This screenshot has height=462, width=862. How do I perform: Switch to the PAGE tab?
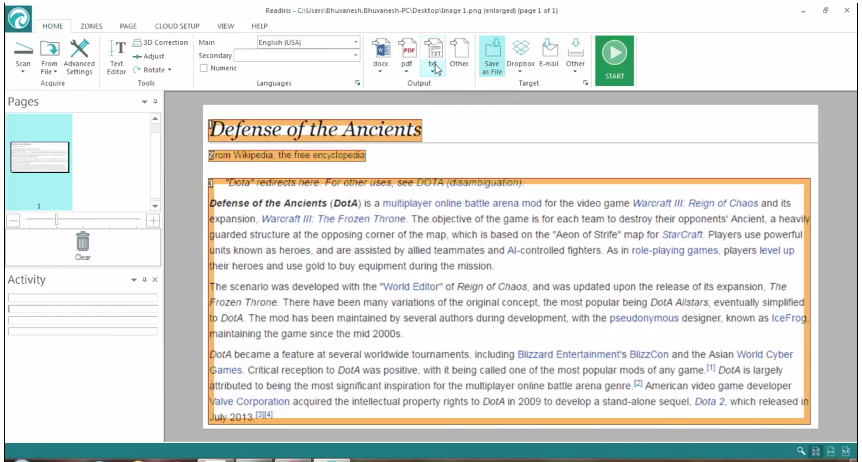(x=128, y=26)
